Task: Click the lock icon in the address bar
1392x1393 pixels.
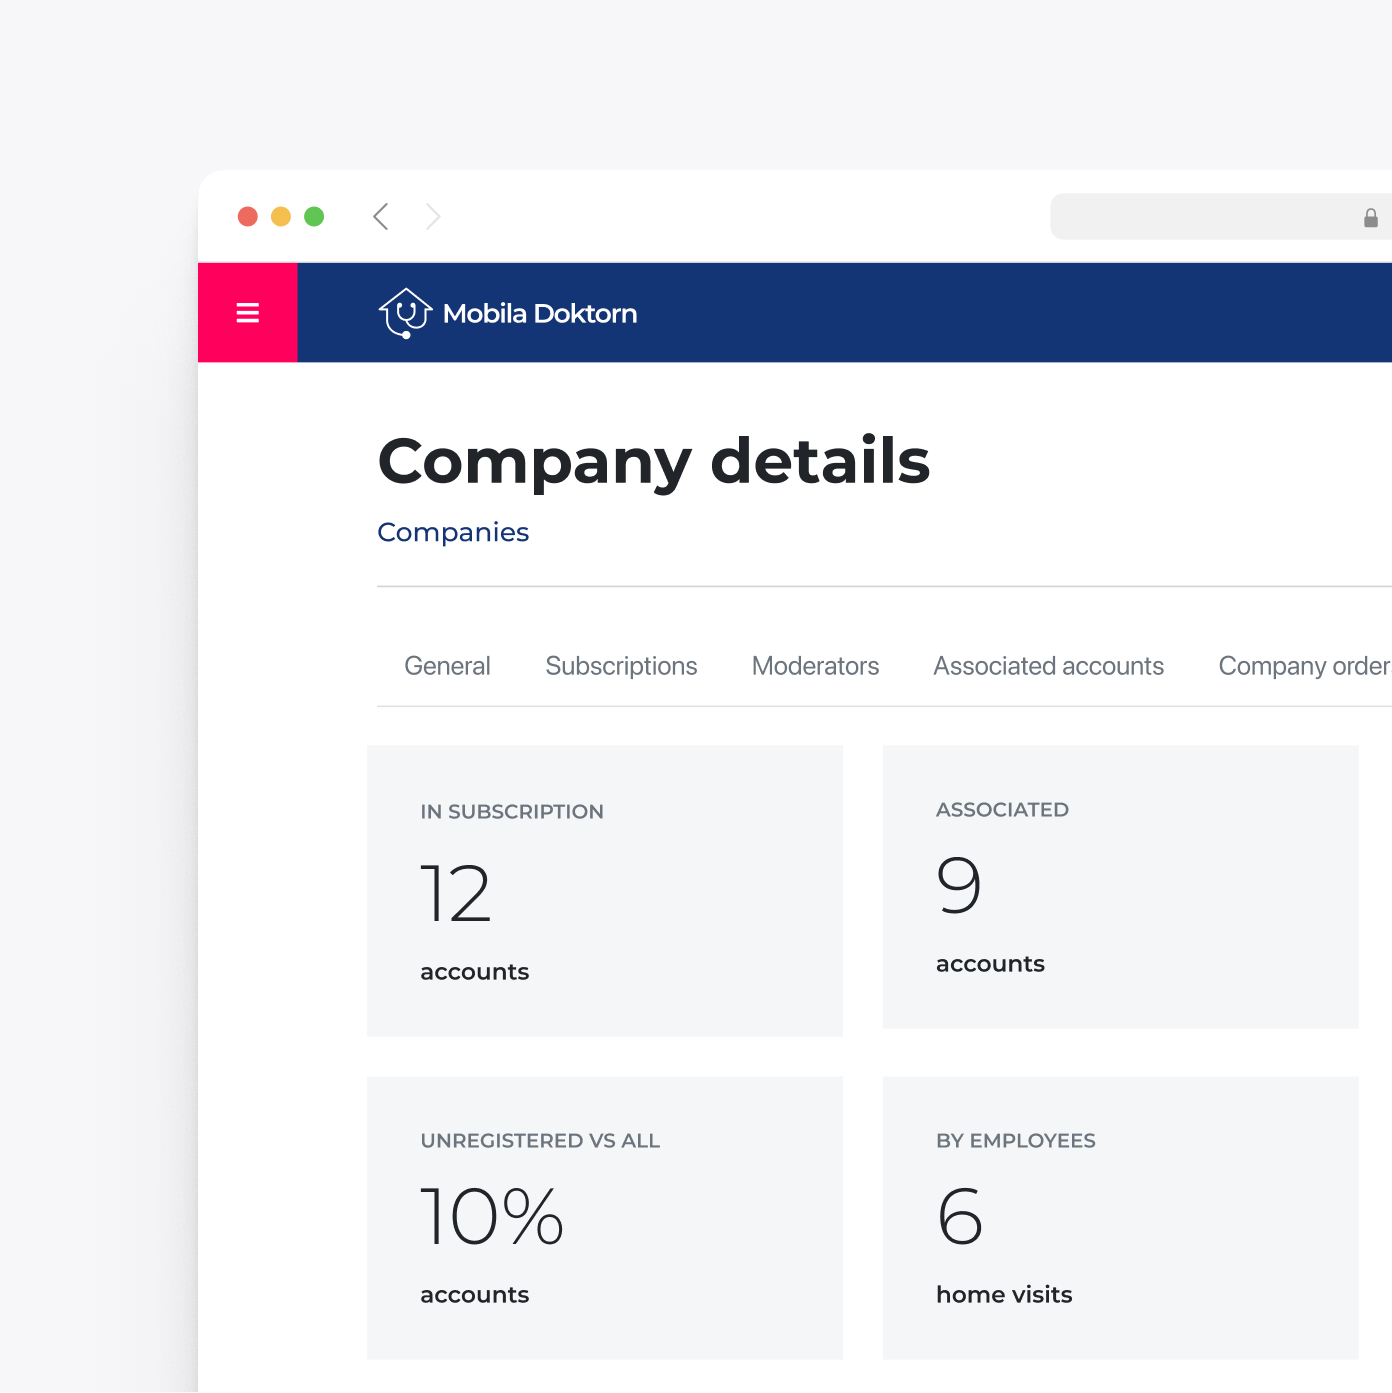Action: pyautogui.click(x=1370, y=218)
